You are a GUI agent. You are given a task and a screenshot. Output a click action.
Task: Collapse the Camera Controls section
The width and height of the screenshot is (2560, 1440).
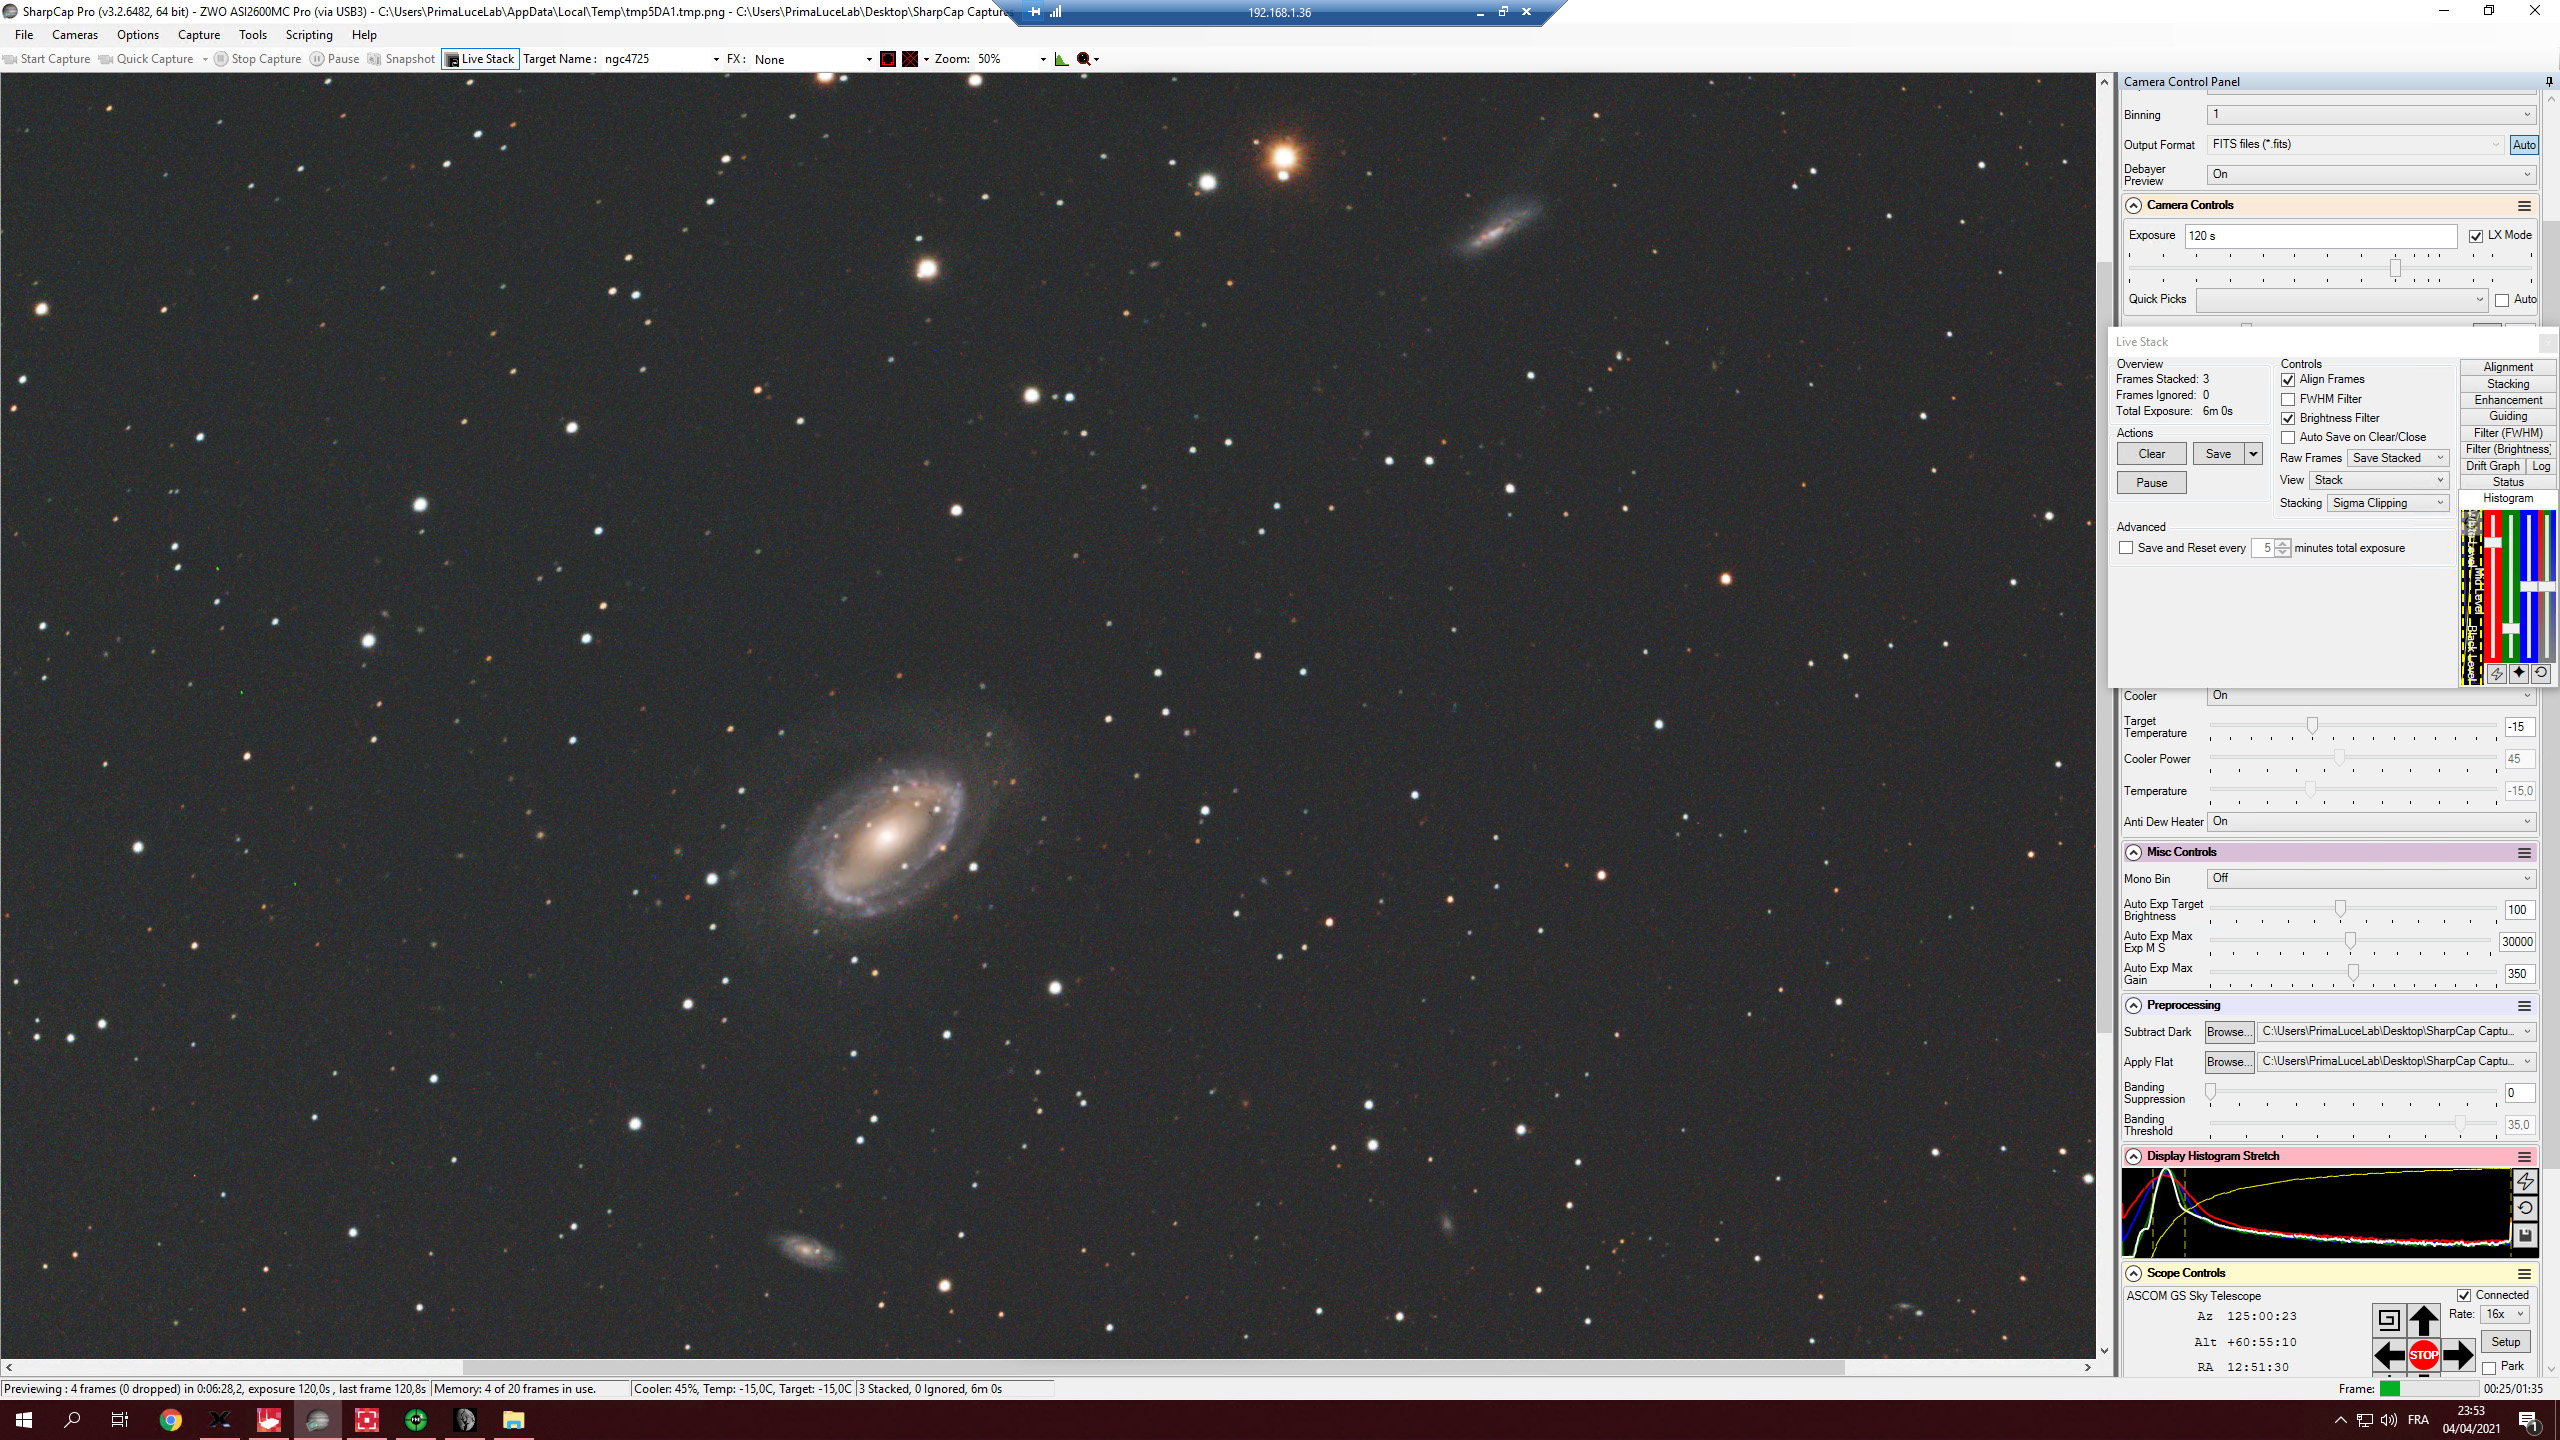click(x=2133, y=206)
